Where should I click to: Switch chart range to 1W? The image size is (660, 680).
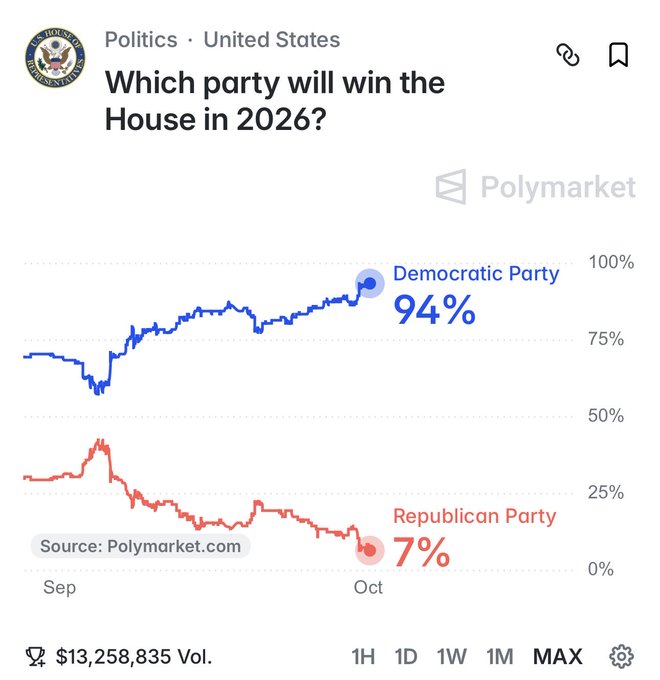coord(452,657)
